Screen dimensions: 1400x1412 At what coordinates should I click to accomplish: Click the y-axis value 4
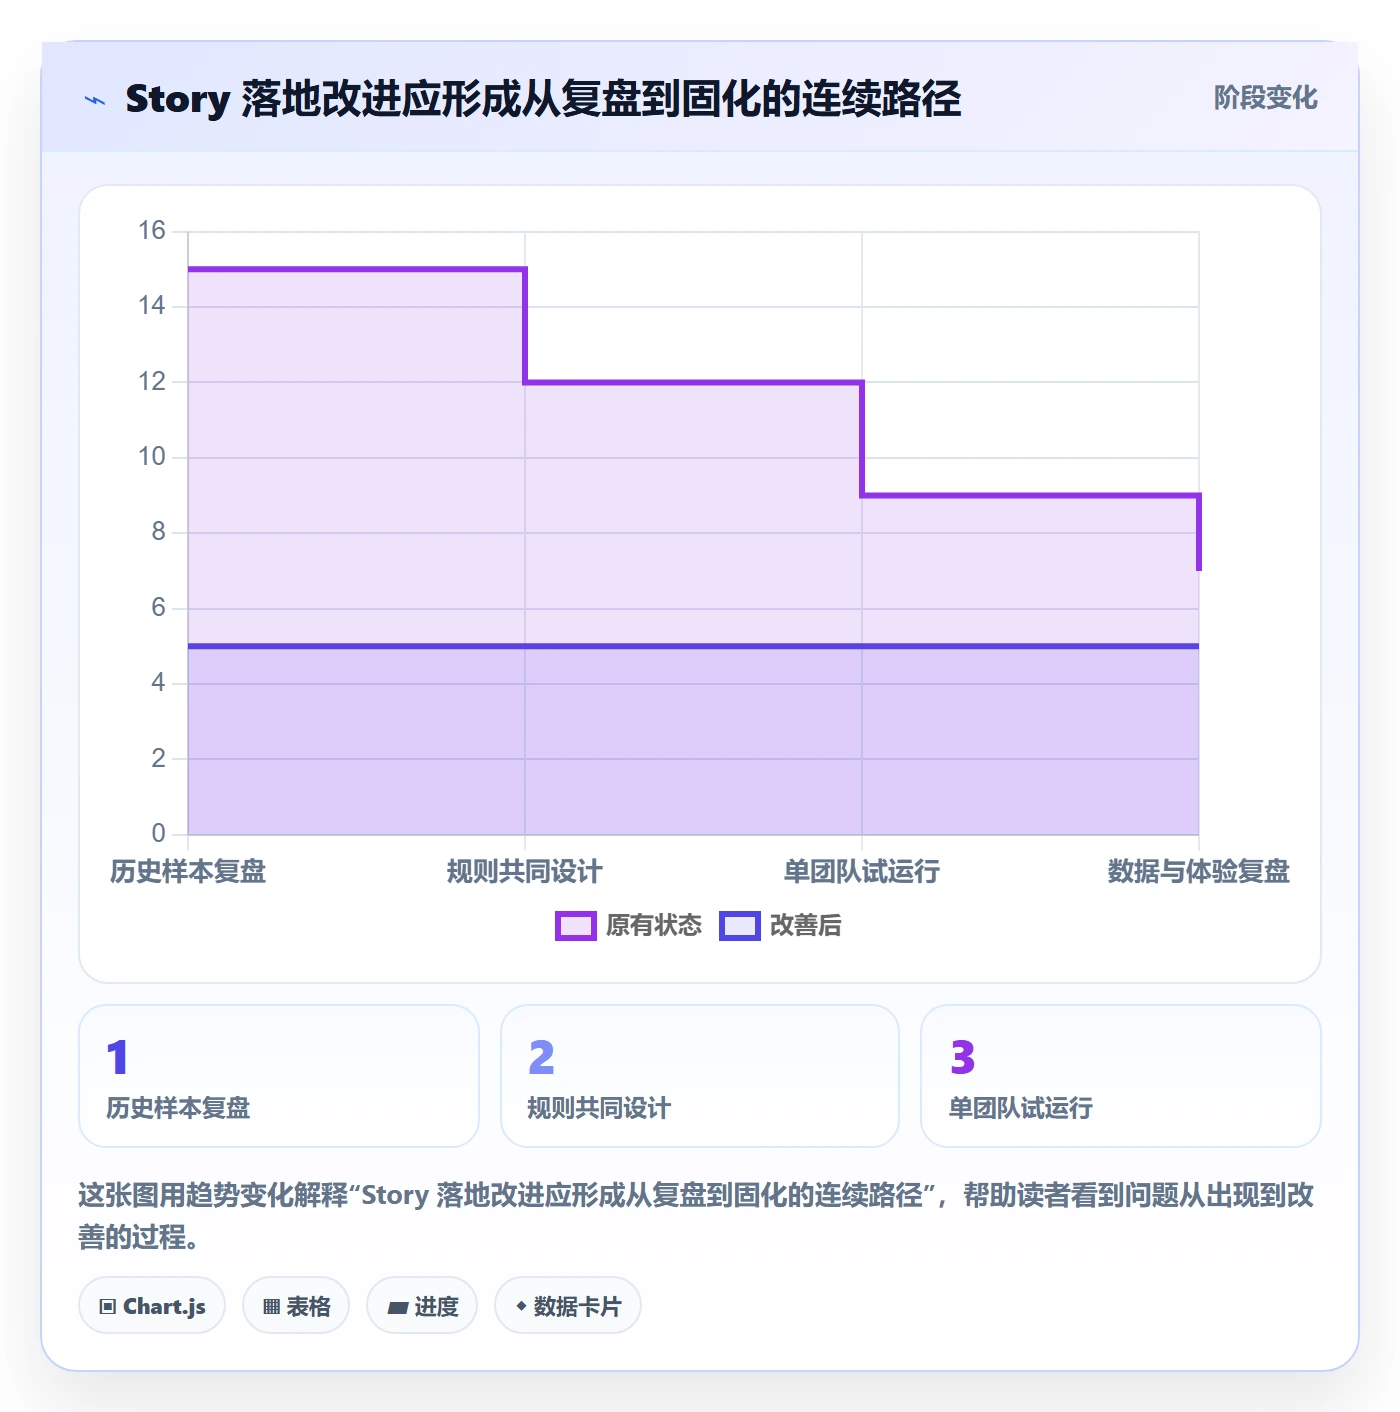(158, 683)
